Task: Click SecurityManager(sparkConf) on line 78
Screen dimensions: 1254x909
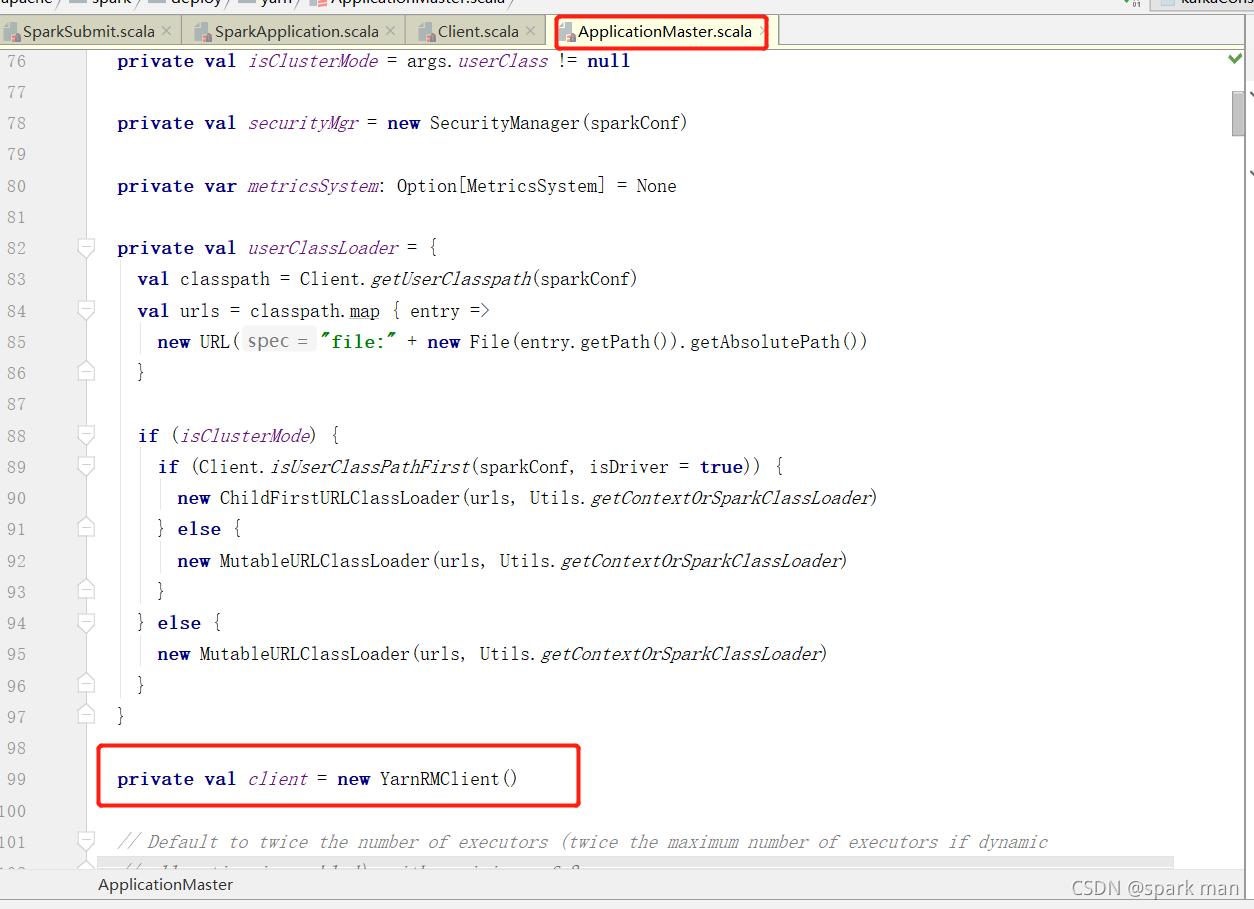Action: [558, 123]
